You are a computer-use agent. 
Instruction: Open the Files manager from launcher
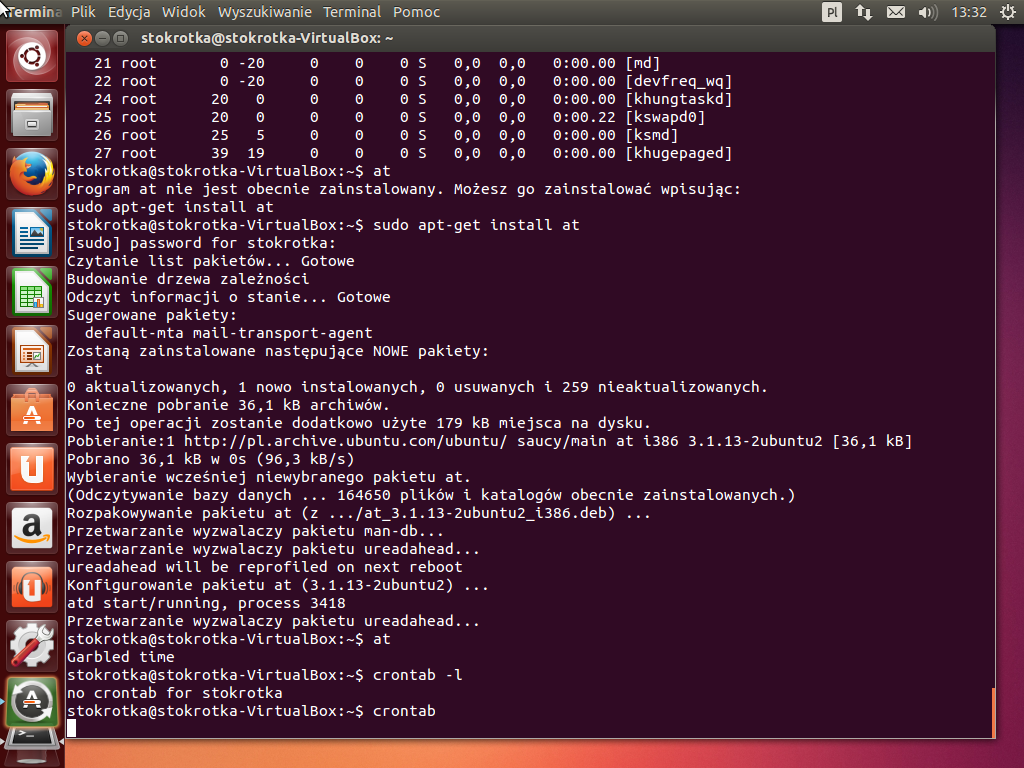tap(33, 116)
